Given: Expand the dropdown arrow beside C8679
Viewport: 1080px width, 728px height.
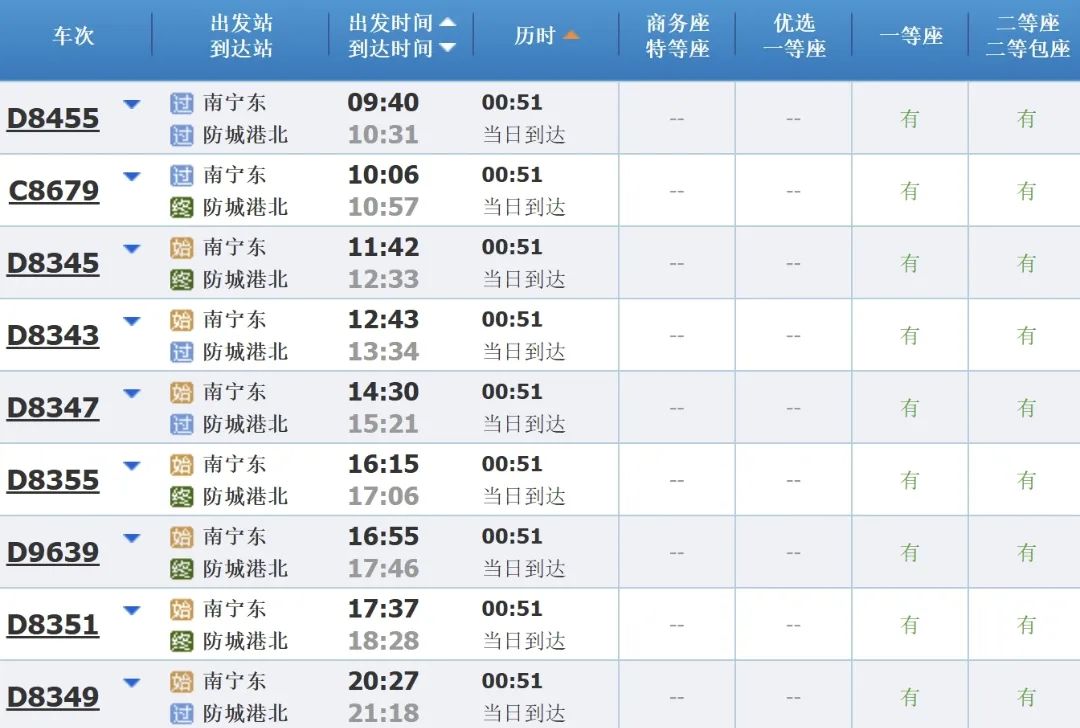Looking at the screenshot, I should [x=131, y=177].
